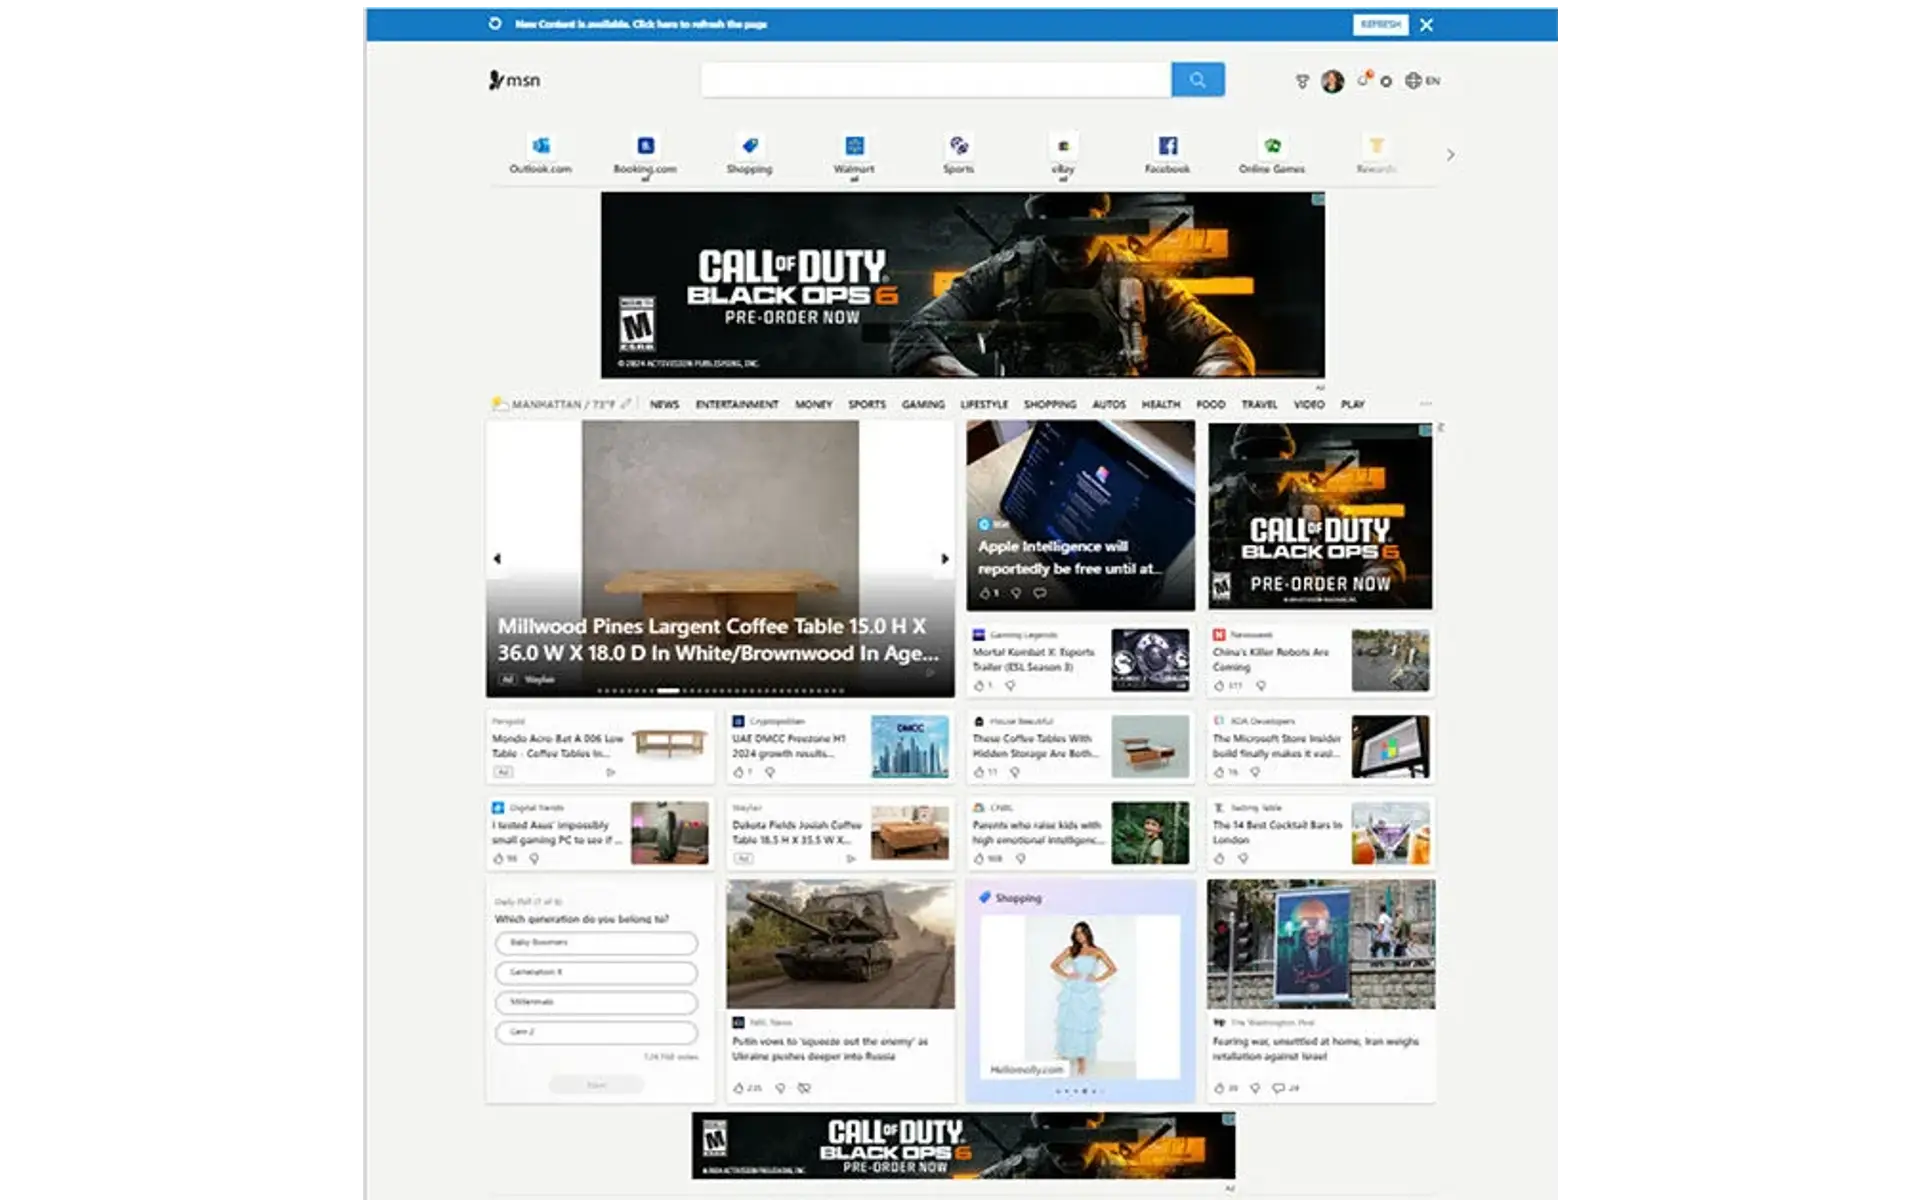
Task: Open the EN language selector
Action: 1422,81
